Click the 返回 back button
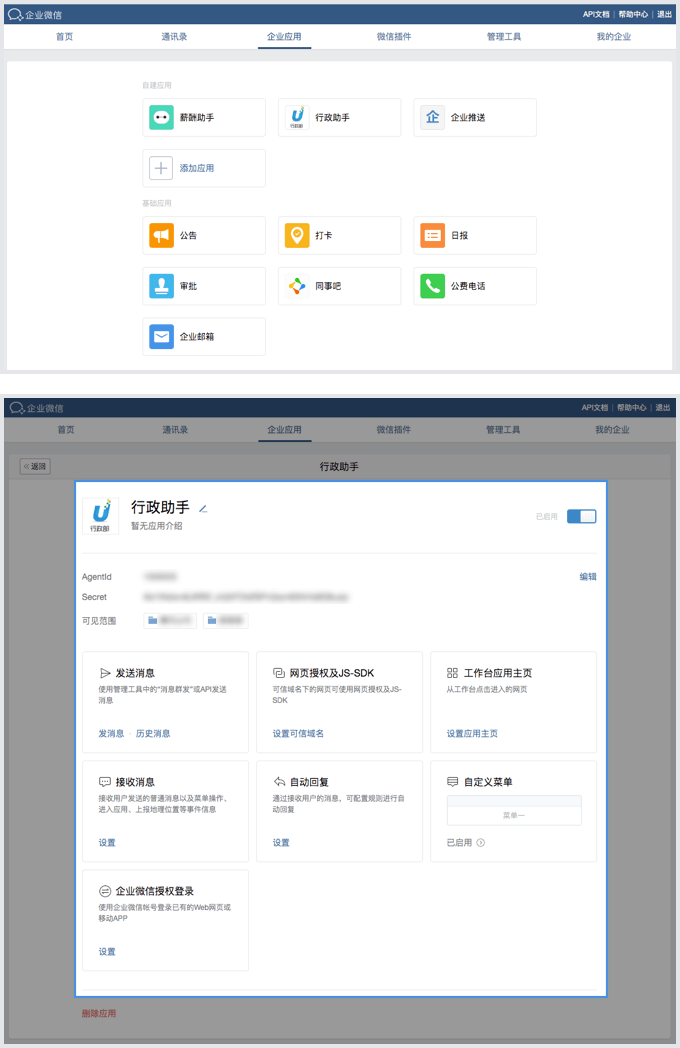Image resolution: width=680 pixels, height=1048 pixels. point(35,467)
